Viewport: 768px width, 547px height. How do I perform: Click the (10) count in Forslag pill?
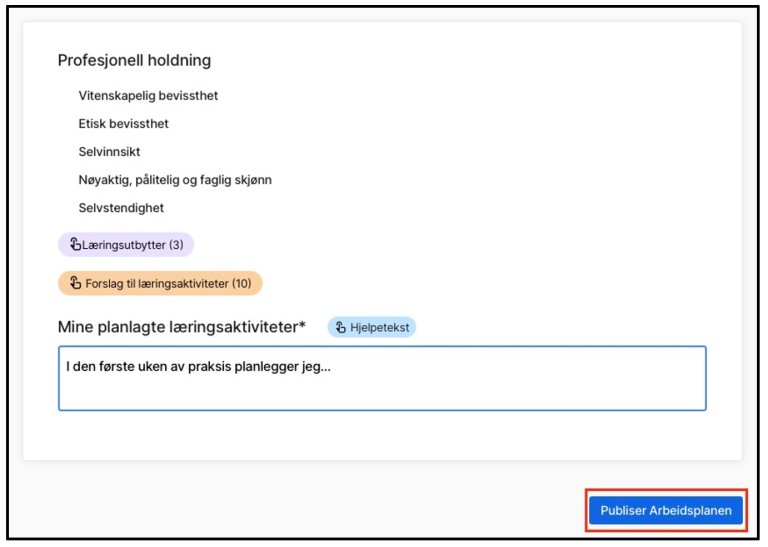(242, 283)
